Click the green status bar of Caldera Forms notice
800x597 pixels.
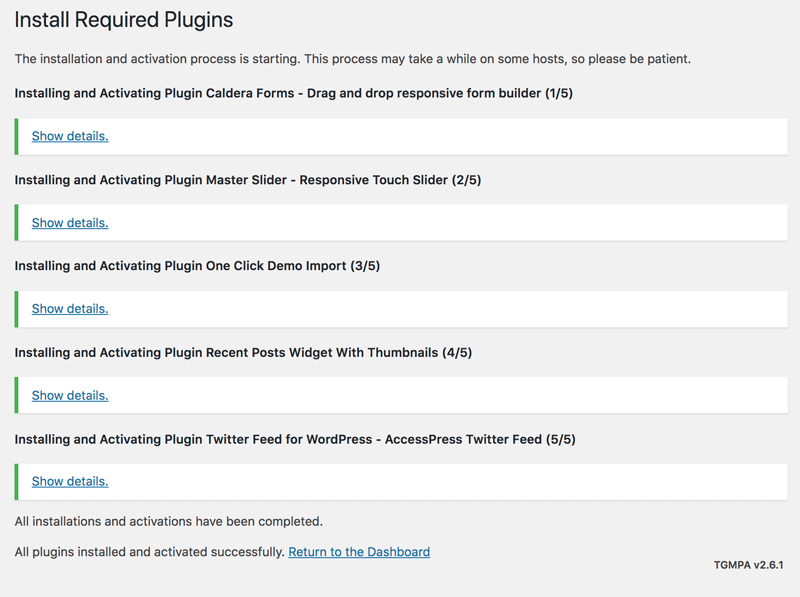coord(17,136)
